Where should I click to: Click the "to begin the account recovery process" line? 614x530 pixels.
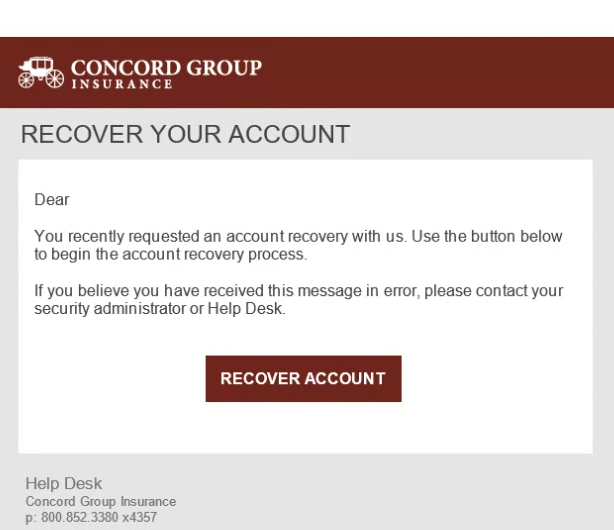(170, 255)
